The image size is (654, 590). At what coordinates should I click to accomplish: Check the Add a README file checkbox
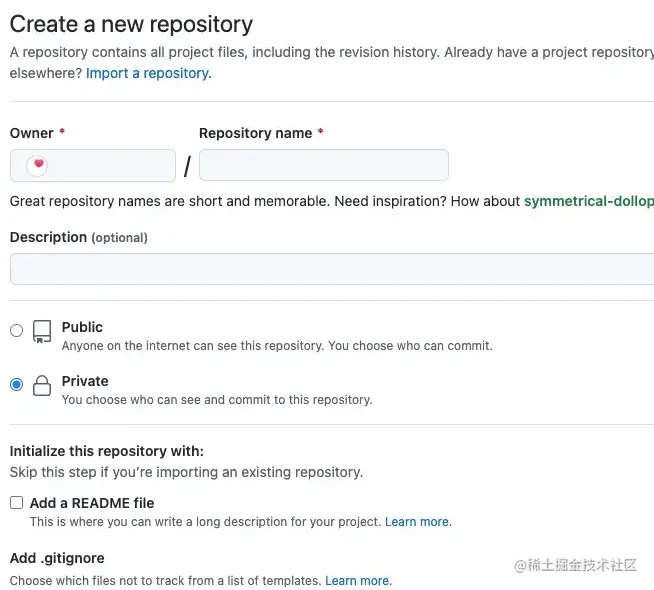tap(17, 502)
